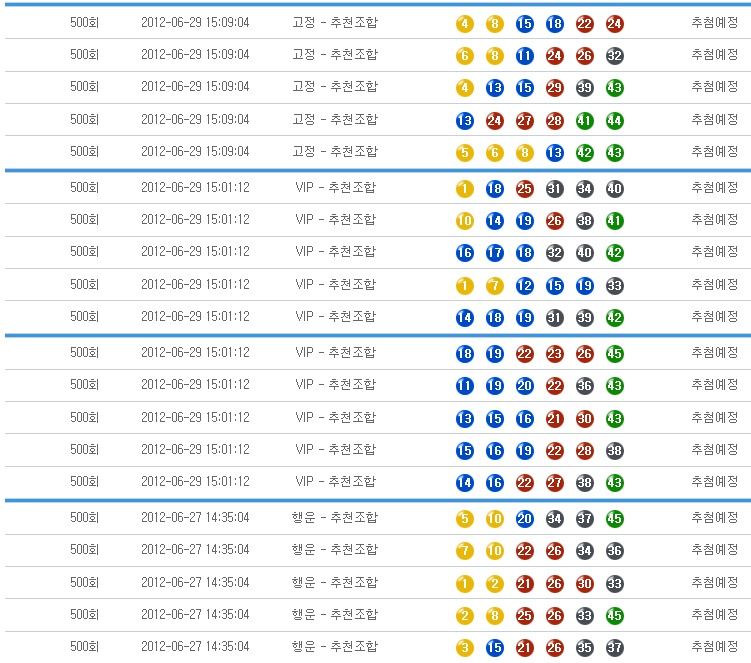The image size is (751, 663).
Task: Select 행운 - 추천조합 in the row with ball 3
Action: [335, 647]
